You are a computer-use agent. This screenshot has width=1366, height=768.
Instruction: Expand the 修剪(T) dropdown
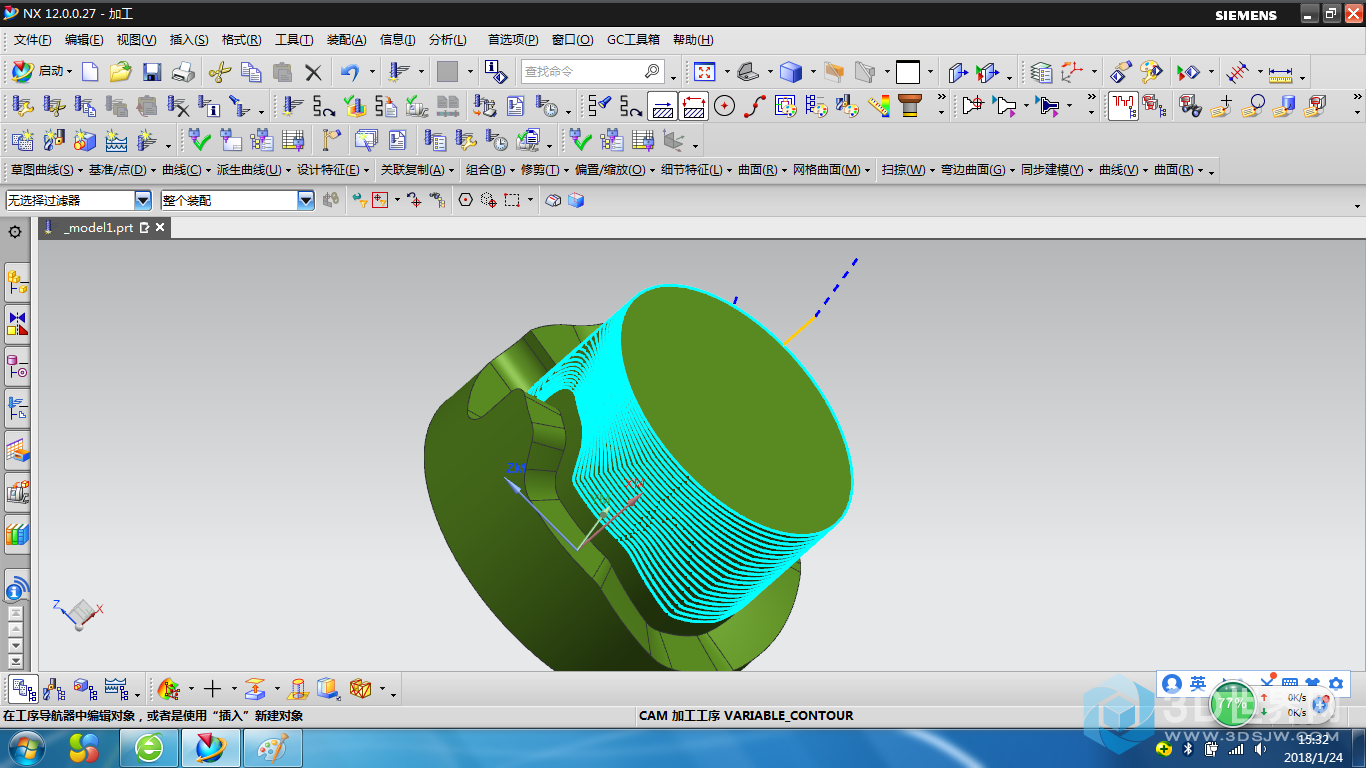(567, 171)
